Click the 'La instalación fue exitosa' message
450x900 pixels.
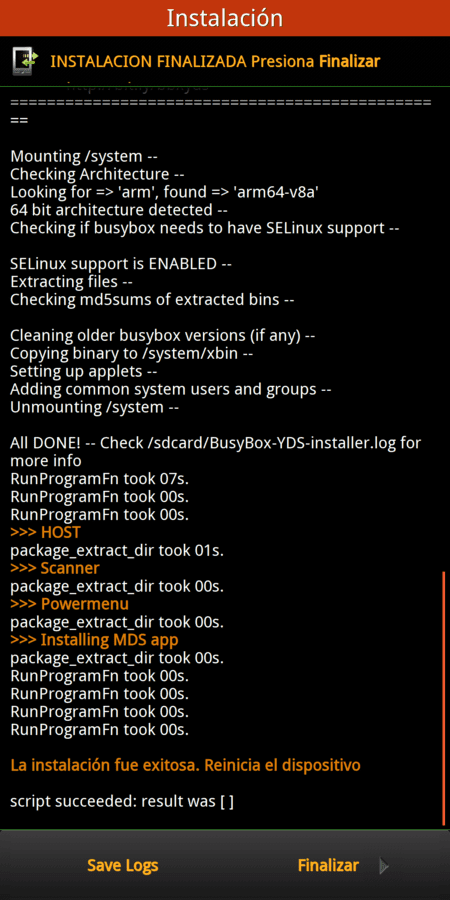tap(185, 765)
